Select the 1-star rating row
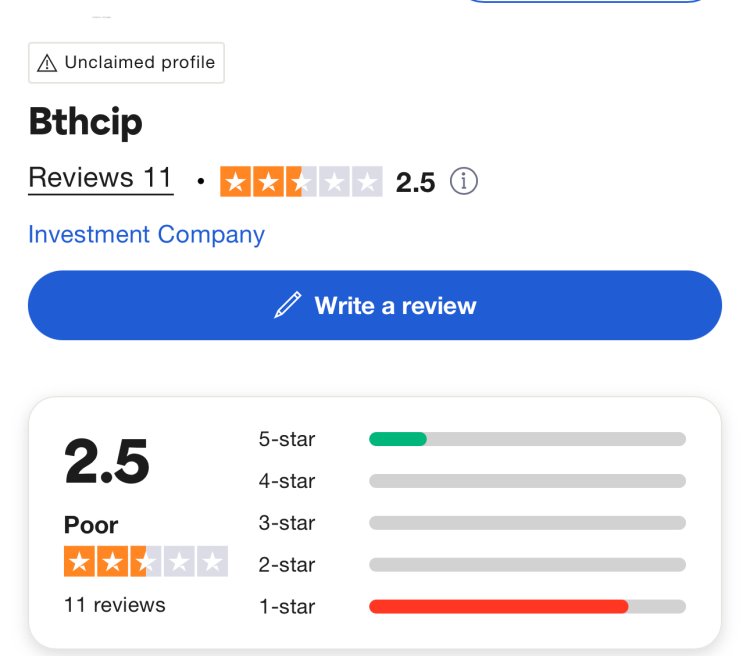The width and height of the screenshot is (750, 656). [472, 607]
